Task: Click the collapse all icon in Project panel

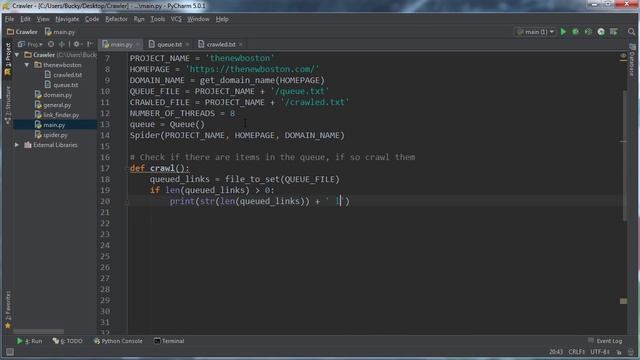Action: pos(62,44)
